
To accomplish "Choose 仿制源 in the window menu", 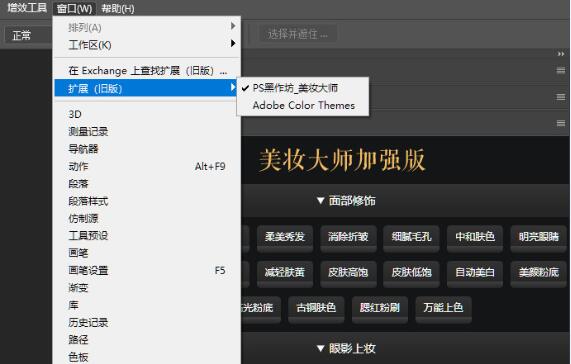I will click(147, 218).
